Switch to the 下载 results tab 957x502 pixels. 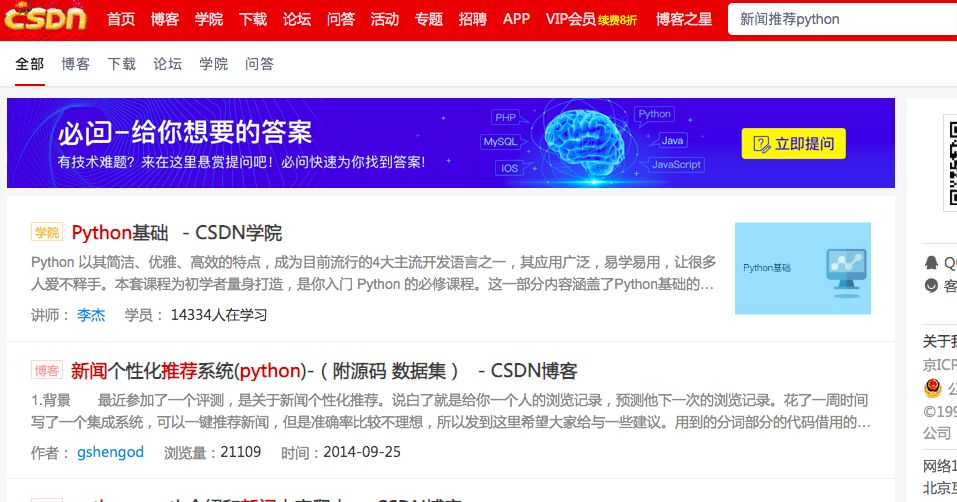coord(121,63)
